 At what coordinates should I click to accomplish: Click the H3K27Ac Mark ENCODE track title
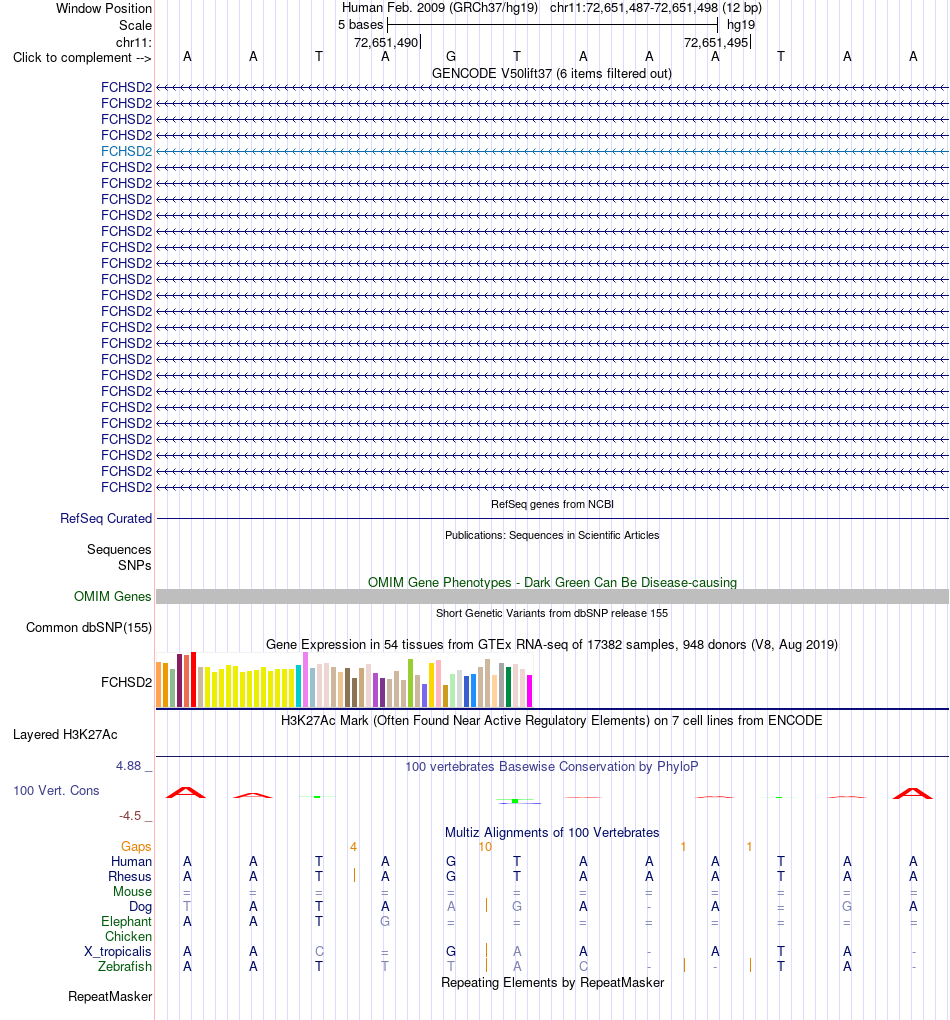point(552,721)
